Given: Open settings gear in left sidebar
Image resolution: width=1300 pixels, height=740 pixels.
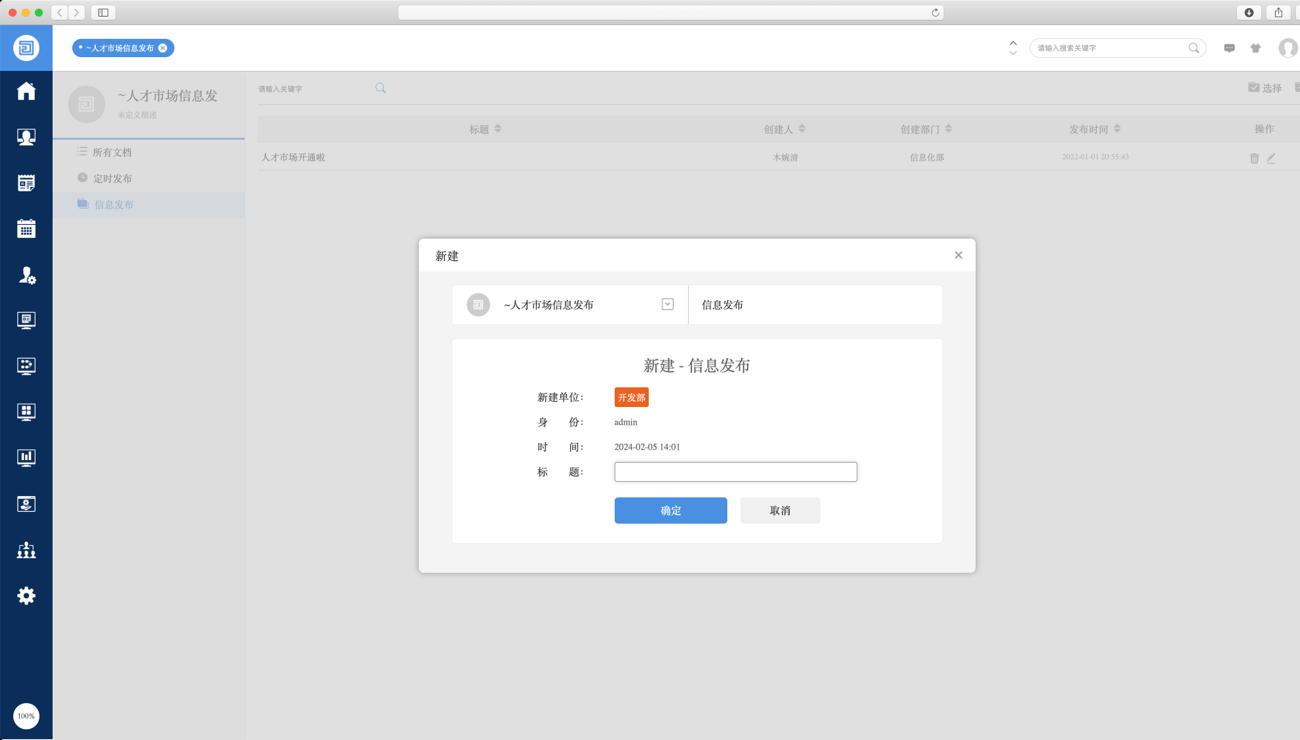Looking at the screenshot, I should click(26, 596).
